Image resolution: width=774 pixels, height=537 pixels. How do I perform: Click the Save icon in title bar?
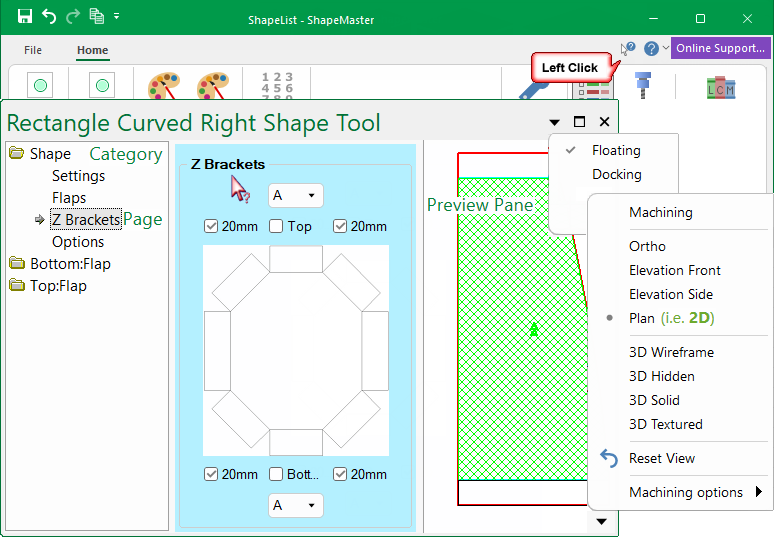(25, 17)
